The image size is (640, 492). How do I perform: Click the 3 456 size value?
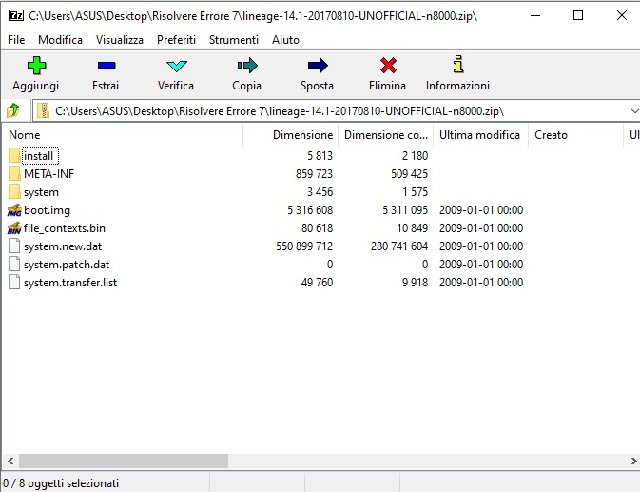320,192
